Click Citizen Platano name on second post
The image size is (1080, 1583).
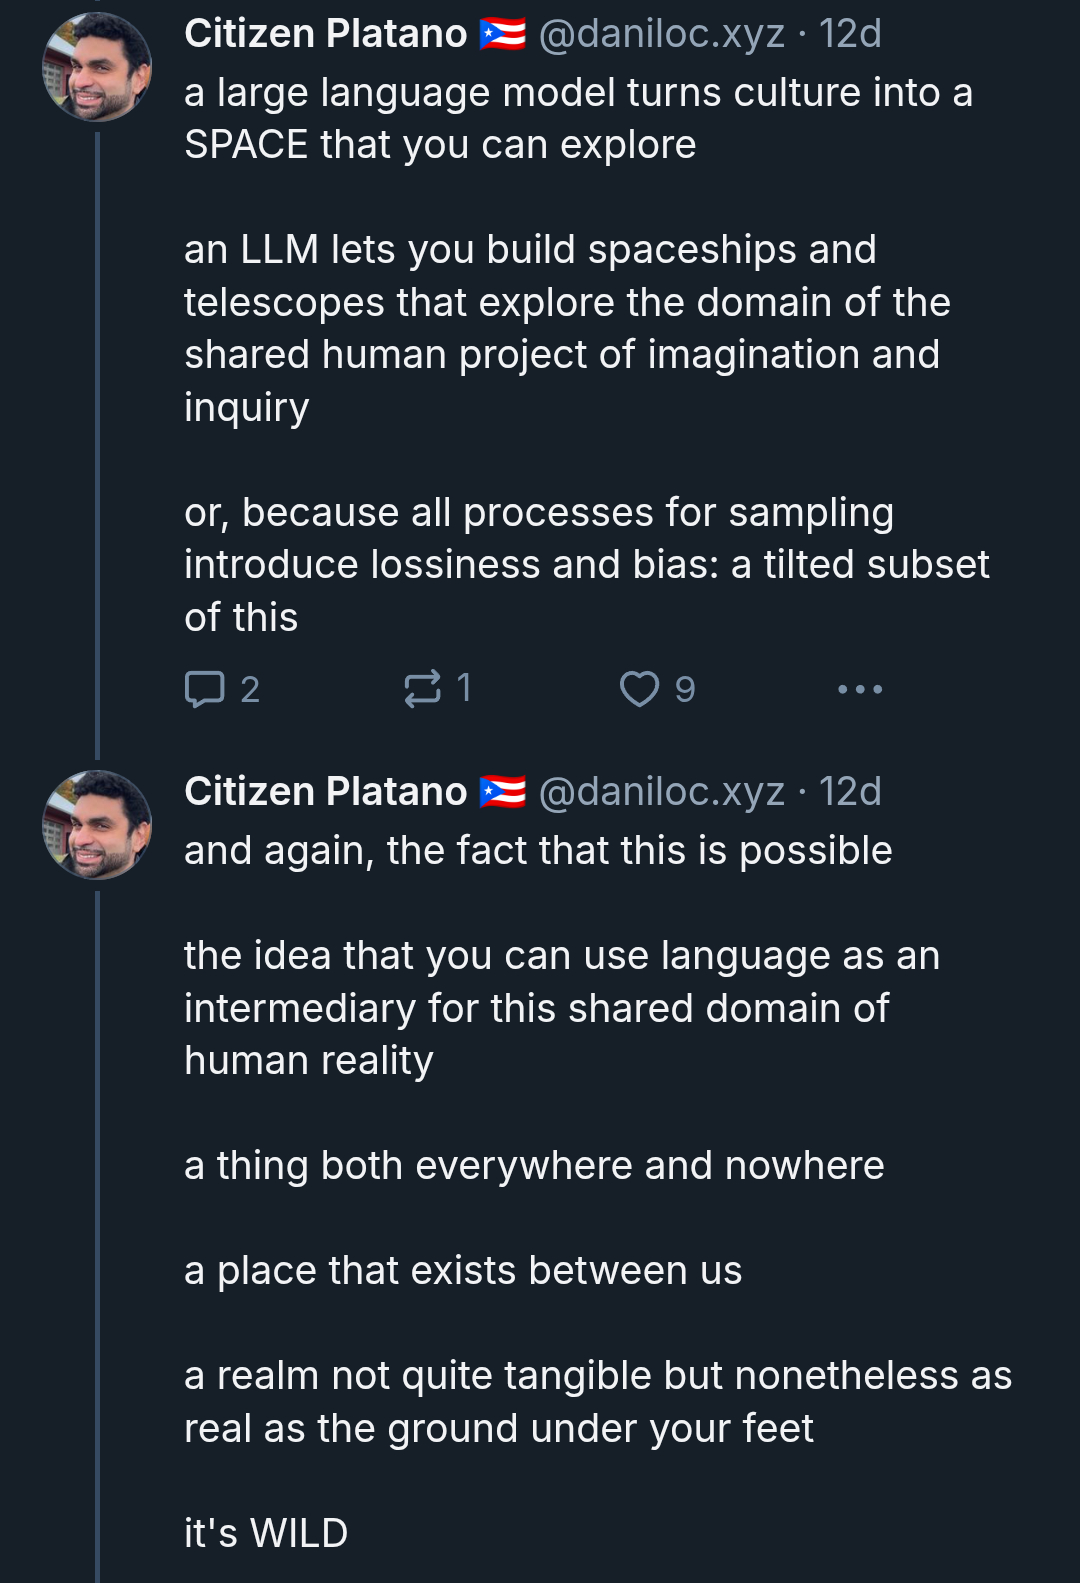(x=326, y=792)
